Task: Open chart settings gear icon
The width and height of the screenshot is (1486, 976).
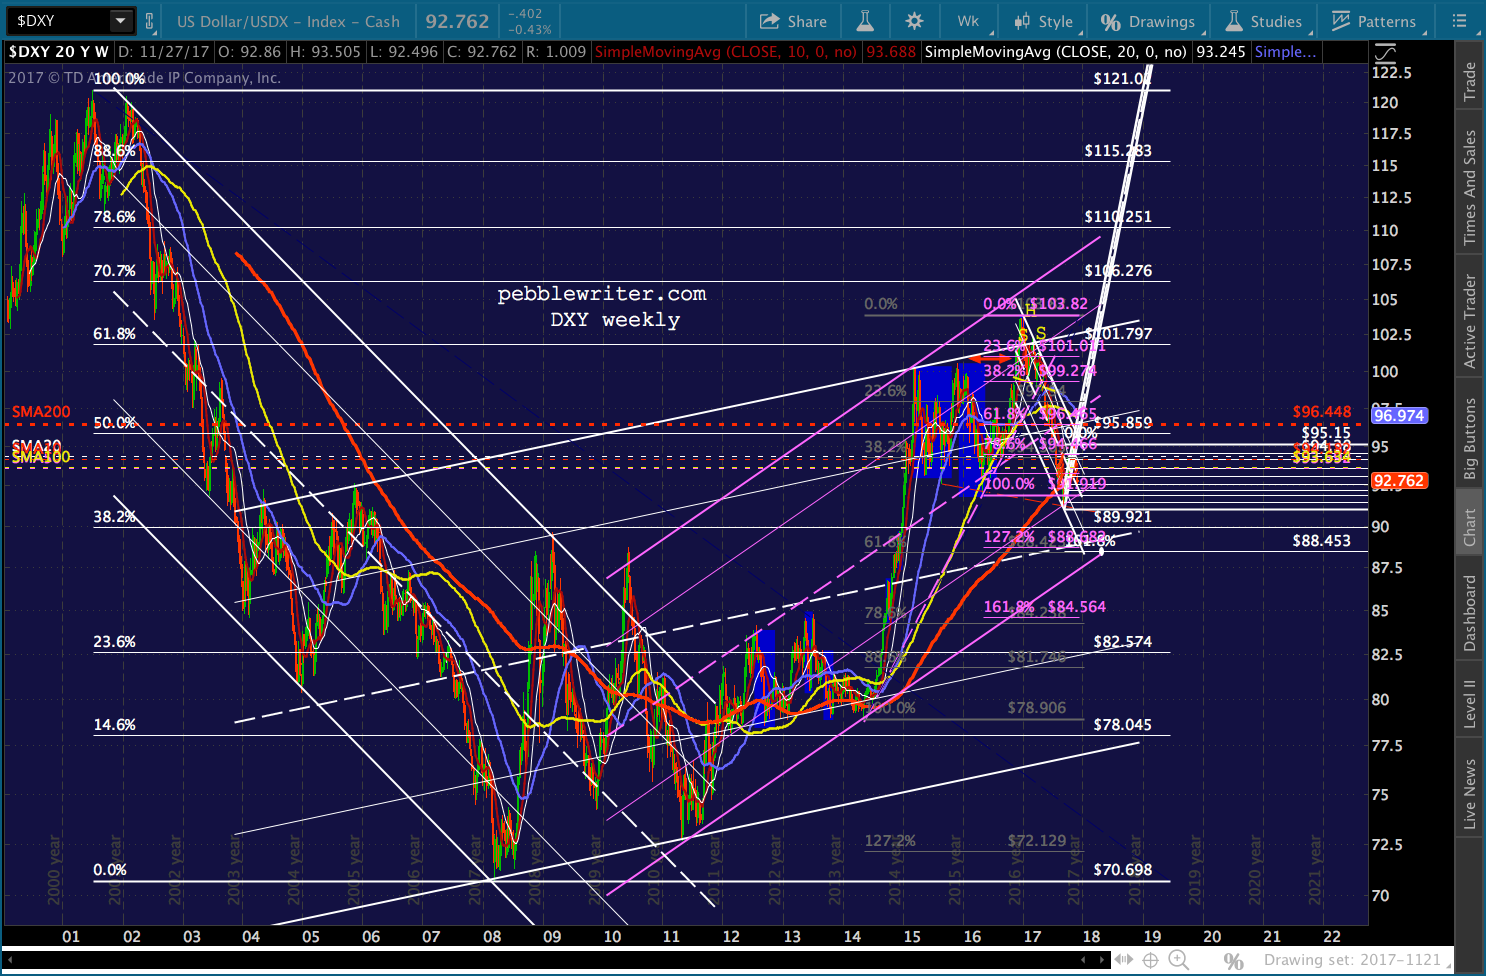Action: (x=914, y=21)
